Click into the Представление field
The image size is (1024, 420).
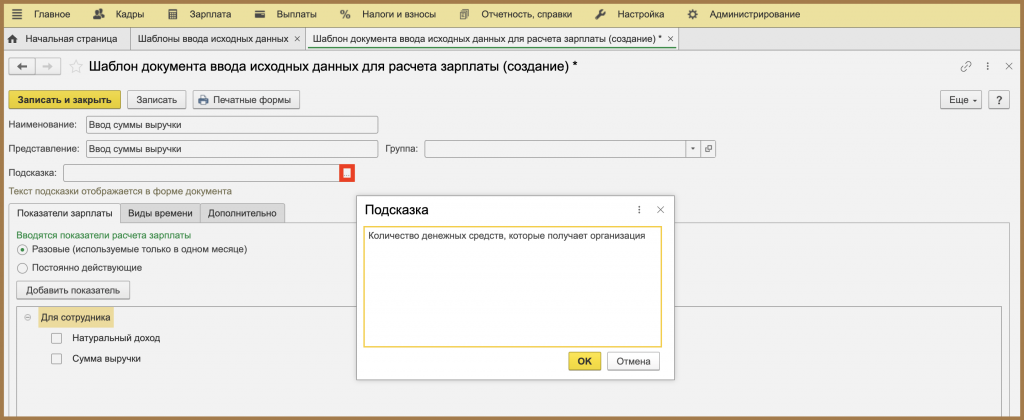pyautogui.click(x=232, y=148)
